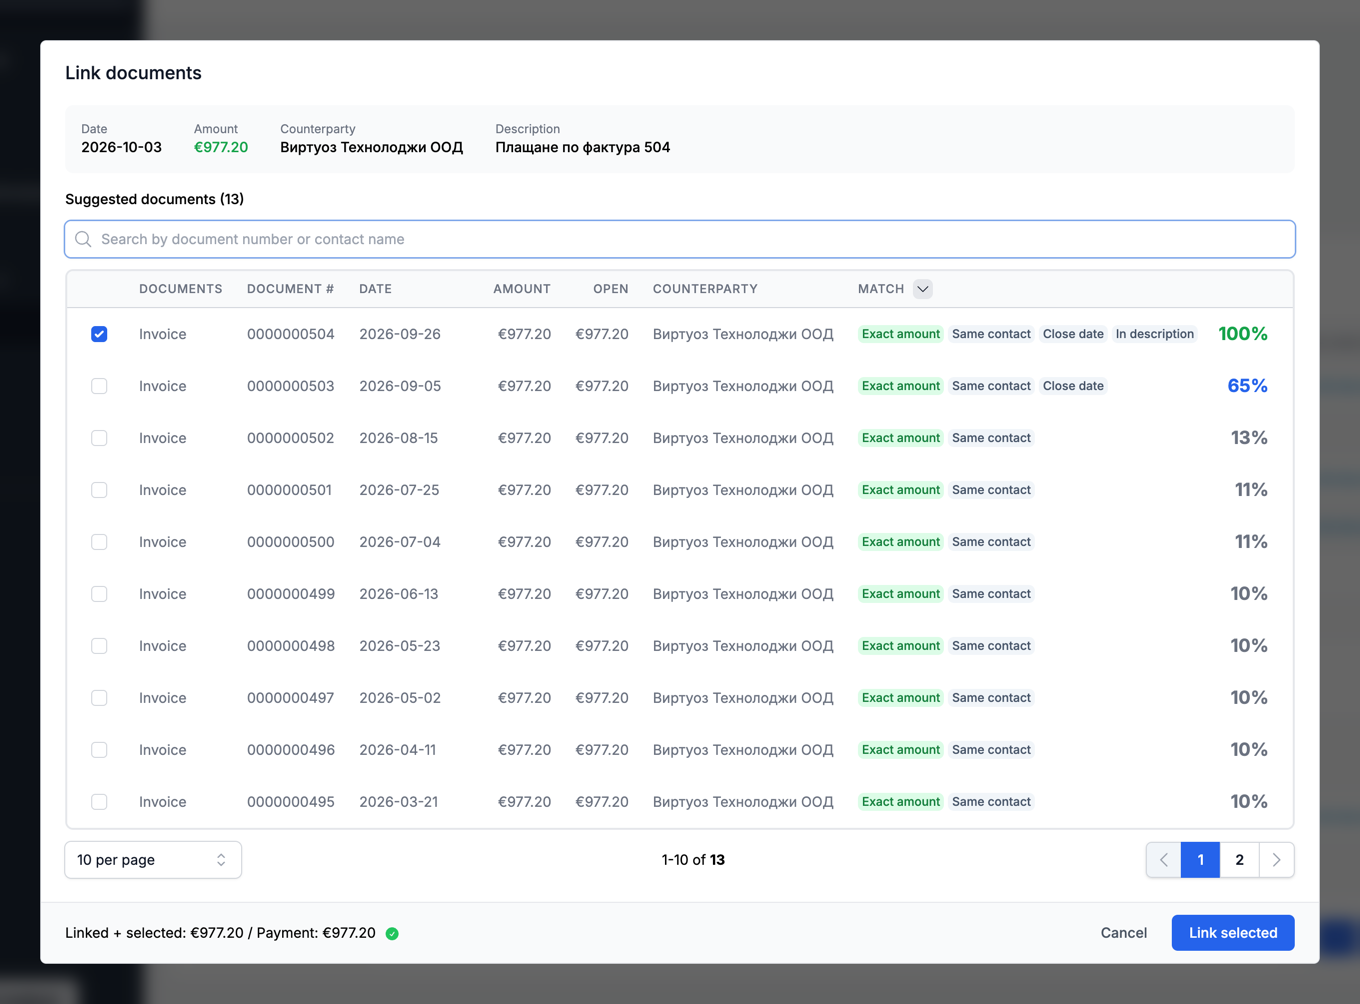Viewport: 1360px width, 1004px height.
Task: Click date 2026-03-21 in the table
Action: [x=398, y=802]
